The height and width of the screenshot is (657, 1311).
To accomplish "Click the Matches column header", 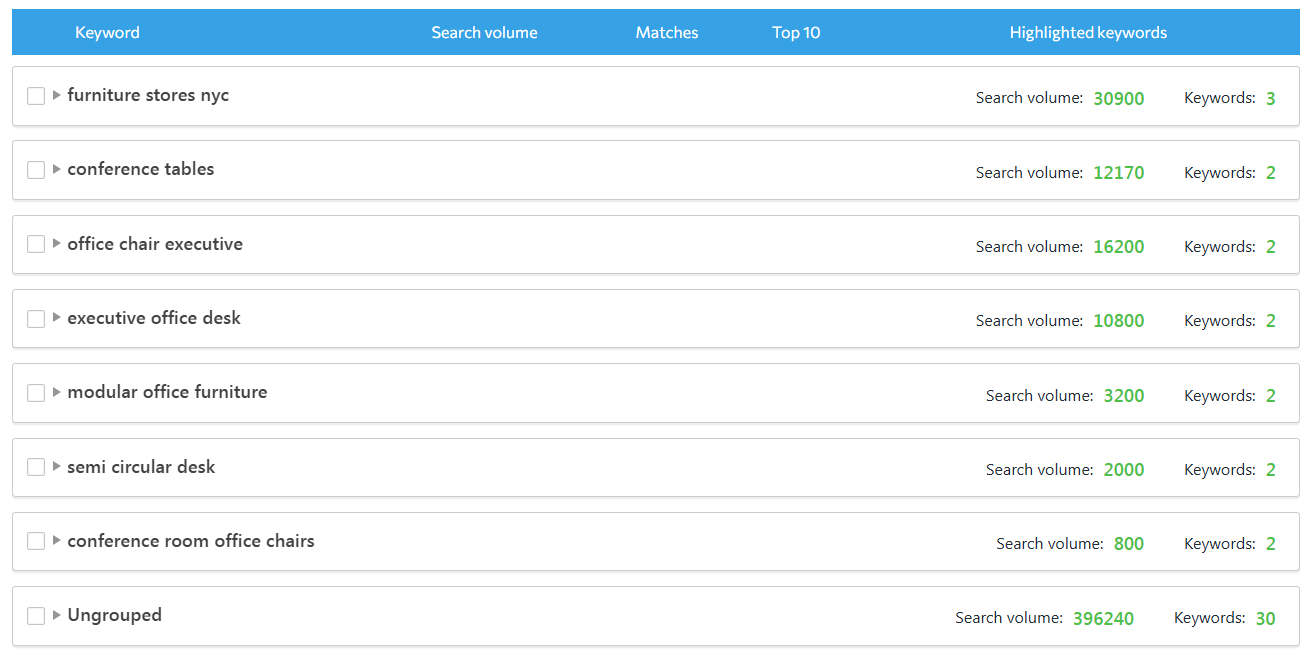I will (667, 32).
